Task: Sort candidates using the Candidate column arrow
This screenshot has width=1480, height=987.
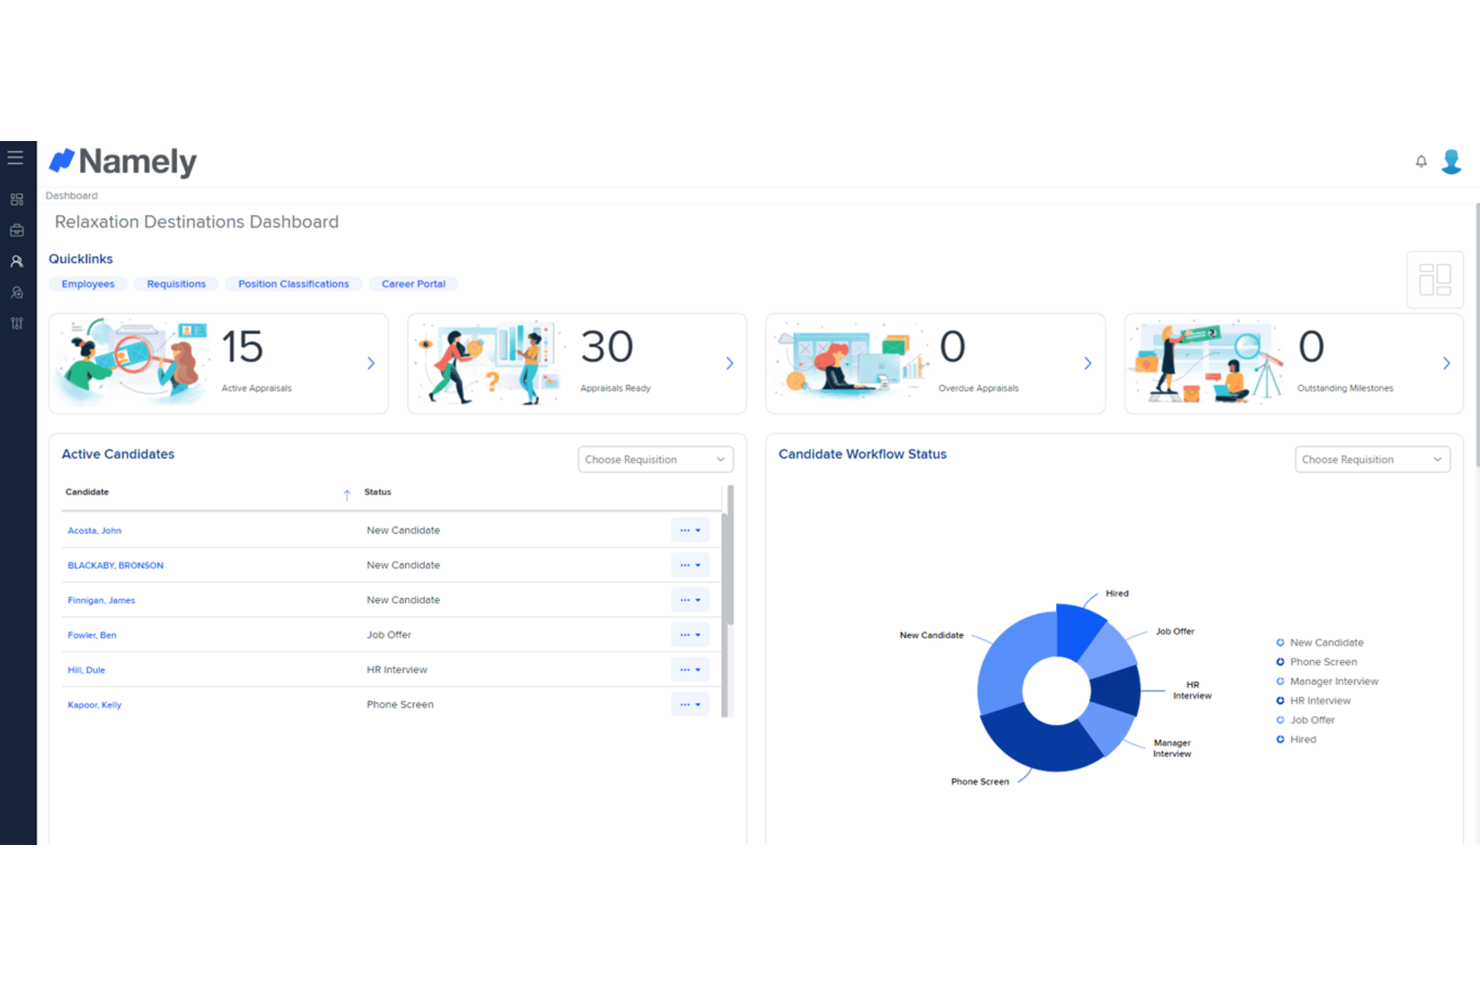Action: [347, 494]
